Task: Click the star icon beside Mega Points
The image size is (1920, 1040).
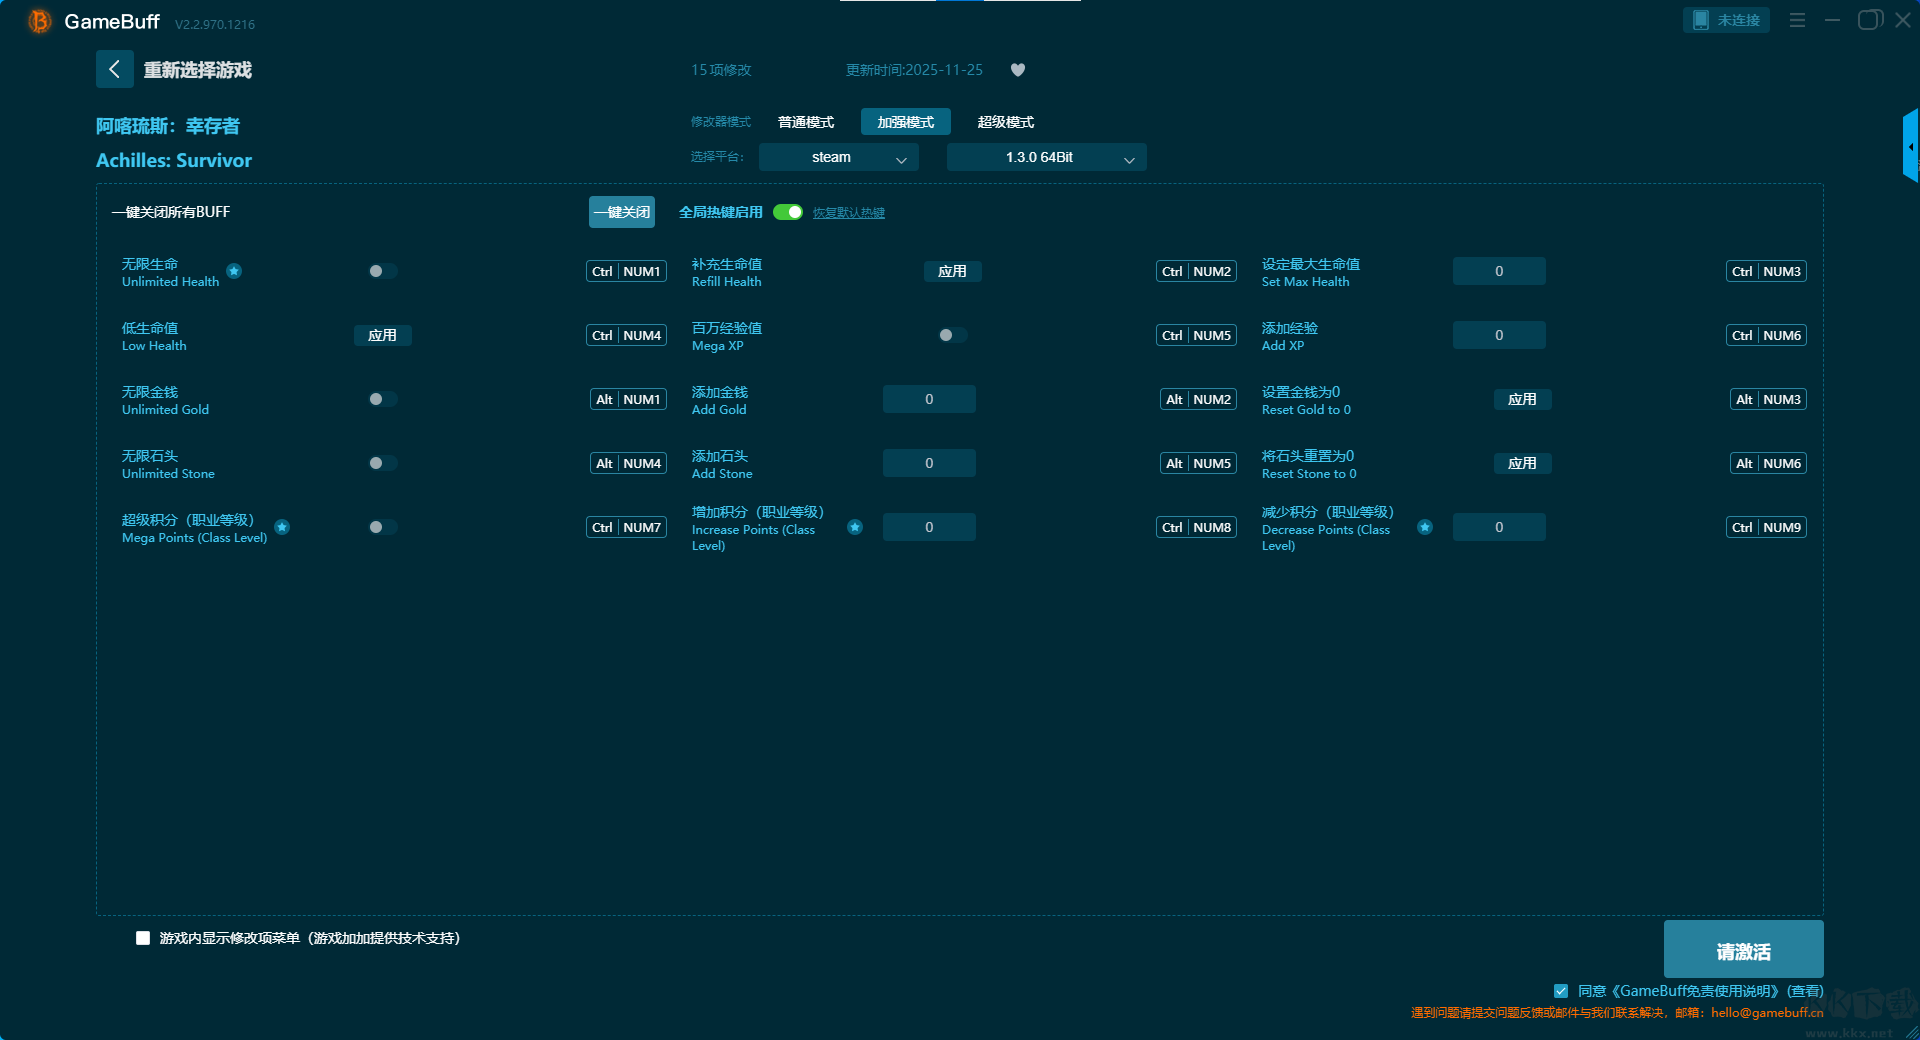Action: [x=282, y=527]
